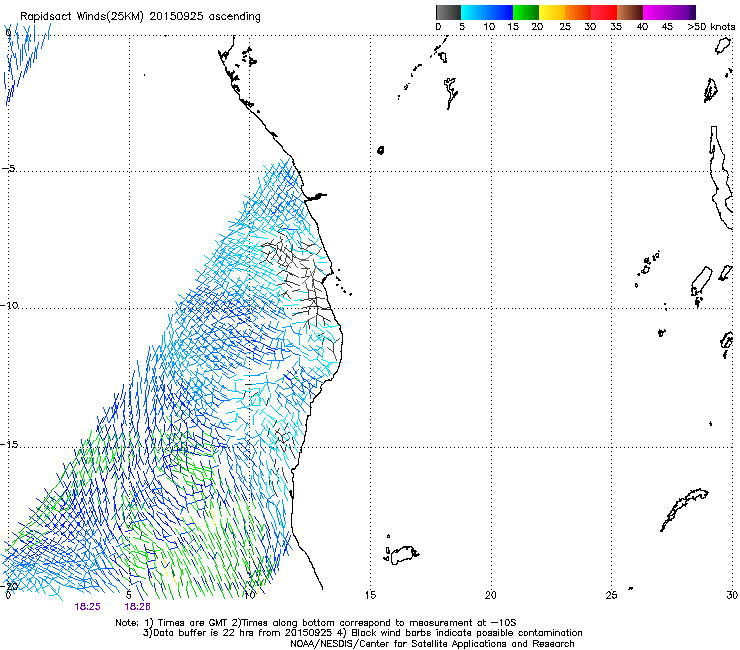Click the purple "18:25" pass time label
The height and width of the screenshot is (650, 740).
click(87, 607)
